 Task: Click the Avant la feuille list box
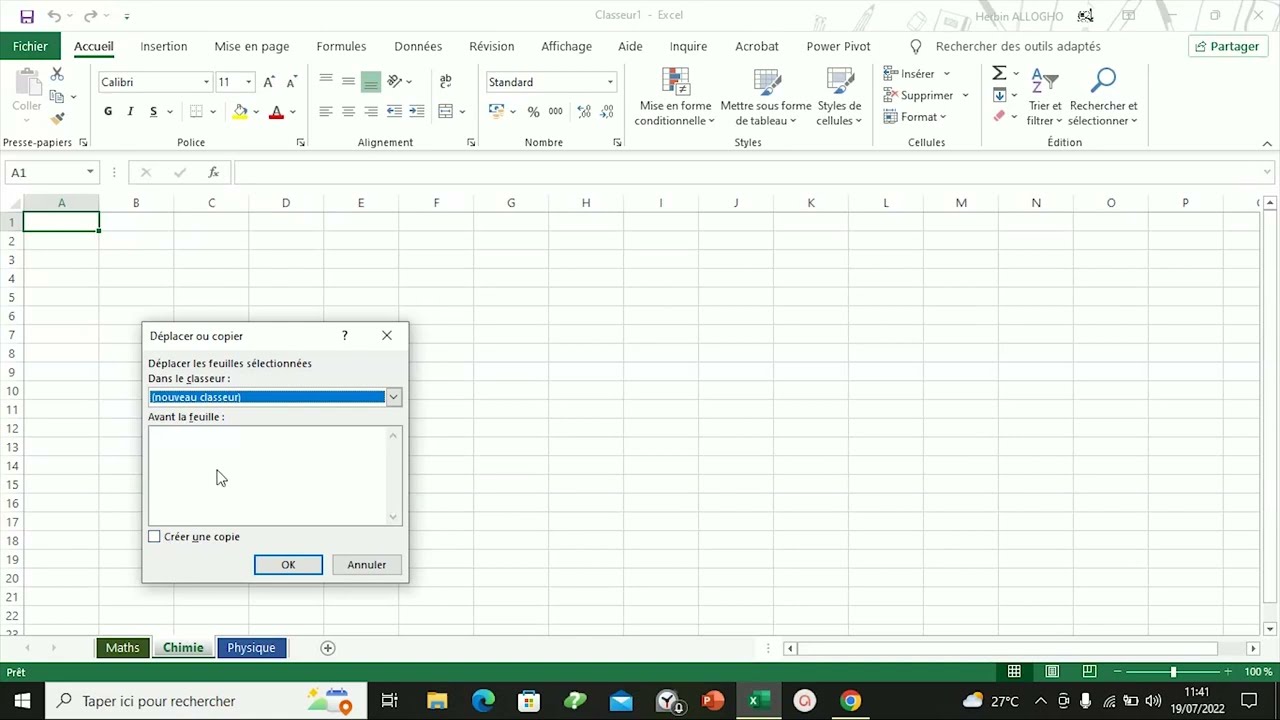point(275,475)
